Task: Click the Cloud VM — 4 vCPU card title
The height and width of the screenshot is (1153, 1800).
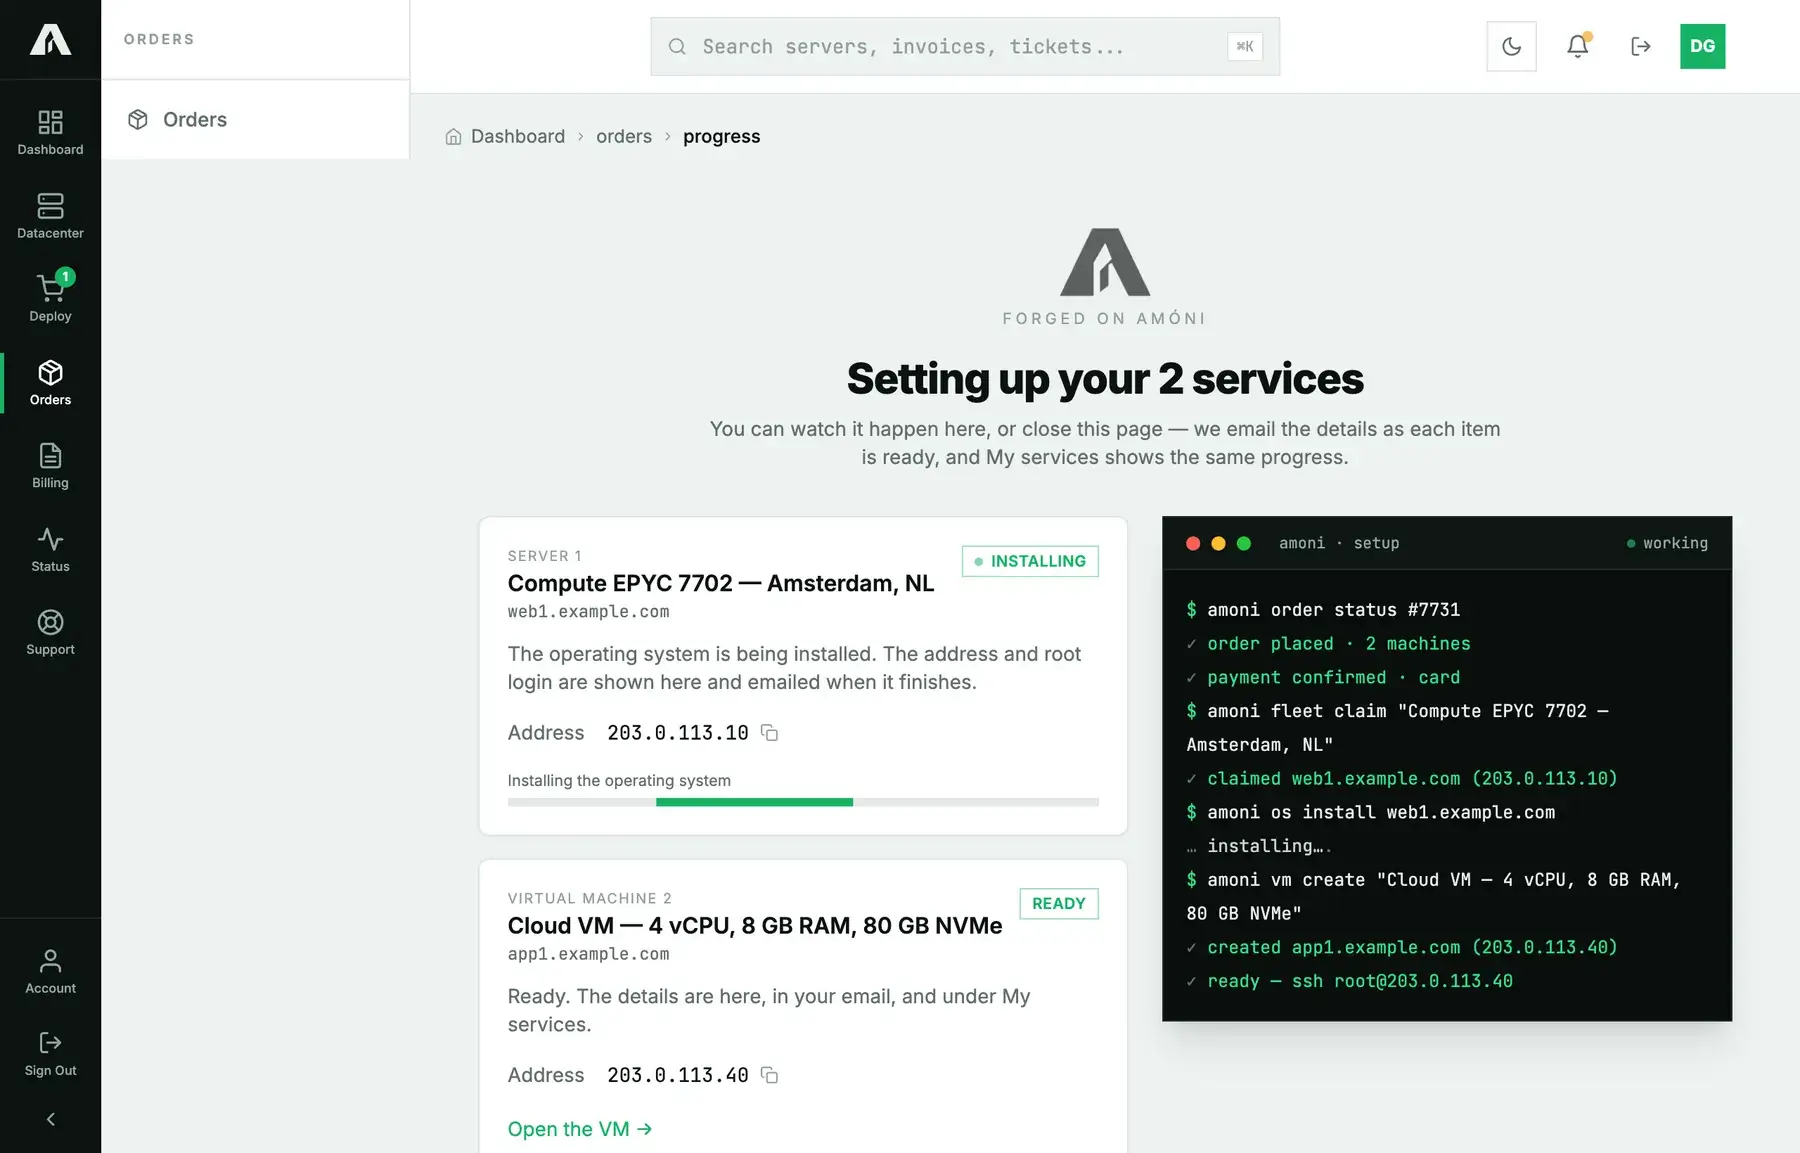Action: (x=754, y=926)
